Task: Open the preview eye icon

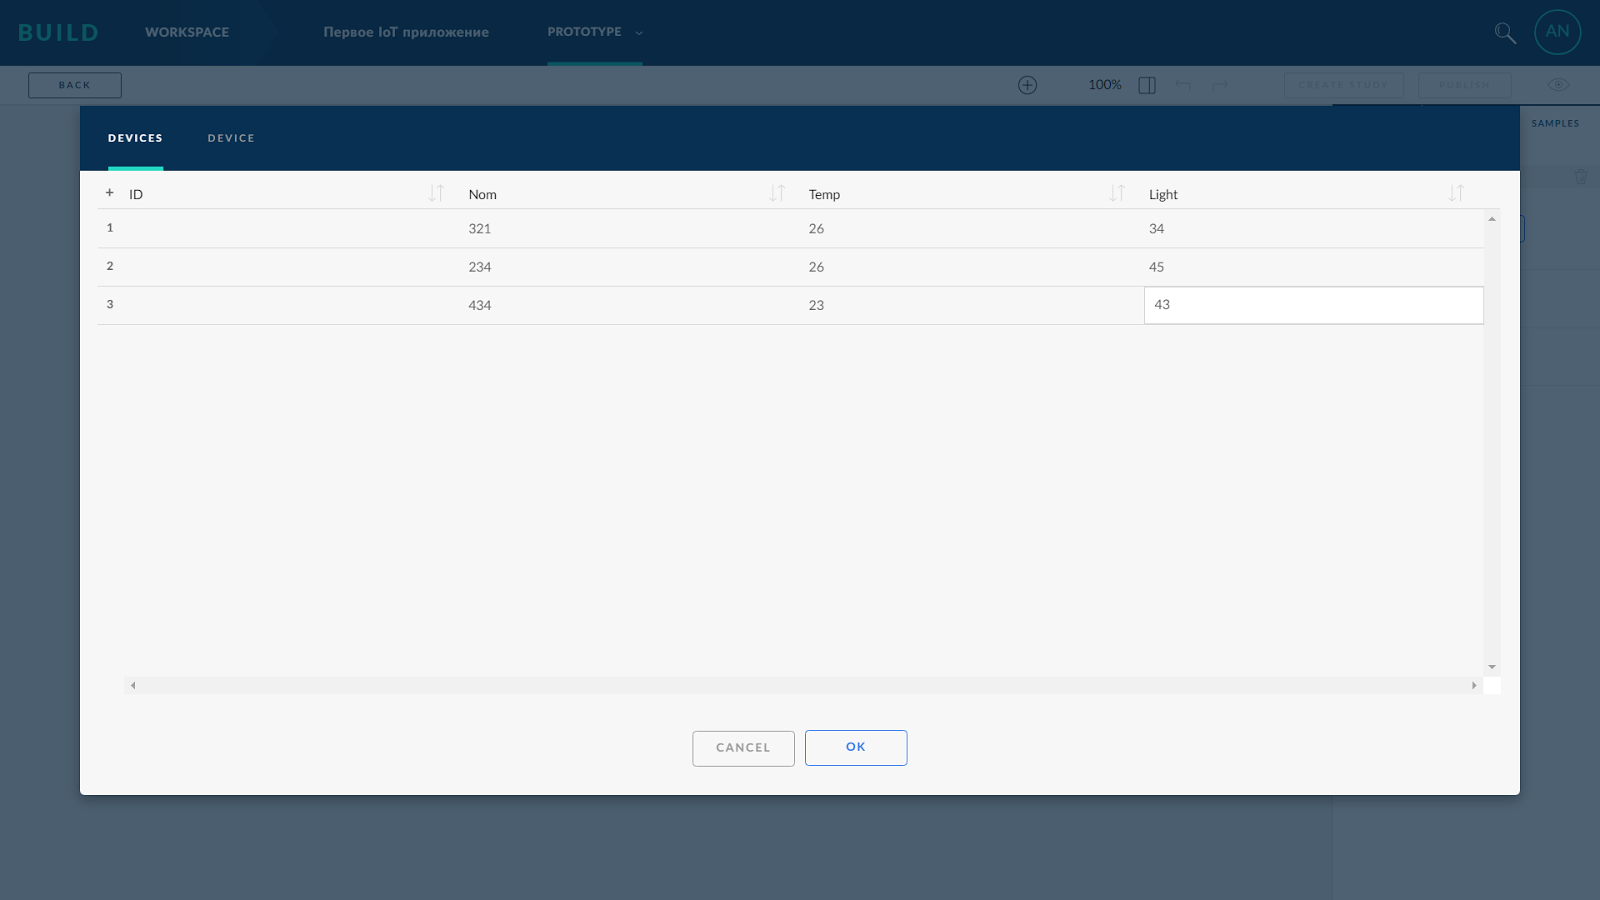Action: [1557, 84]
